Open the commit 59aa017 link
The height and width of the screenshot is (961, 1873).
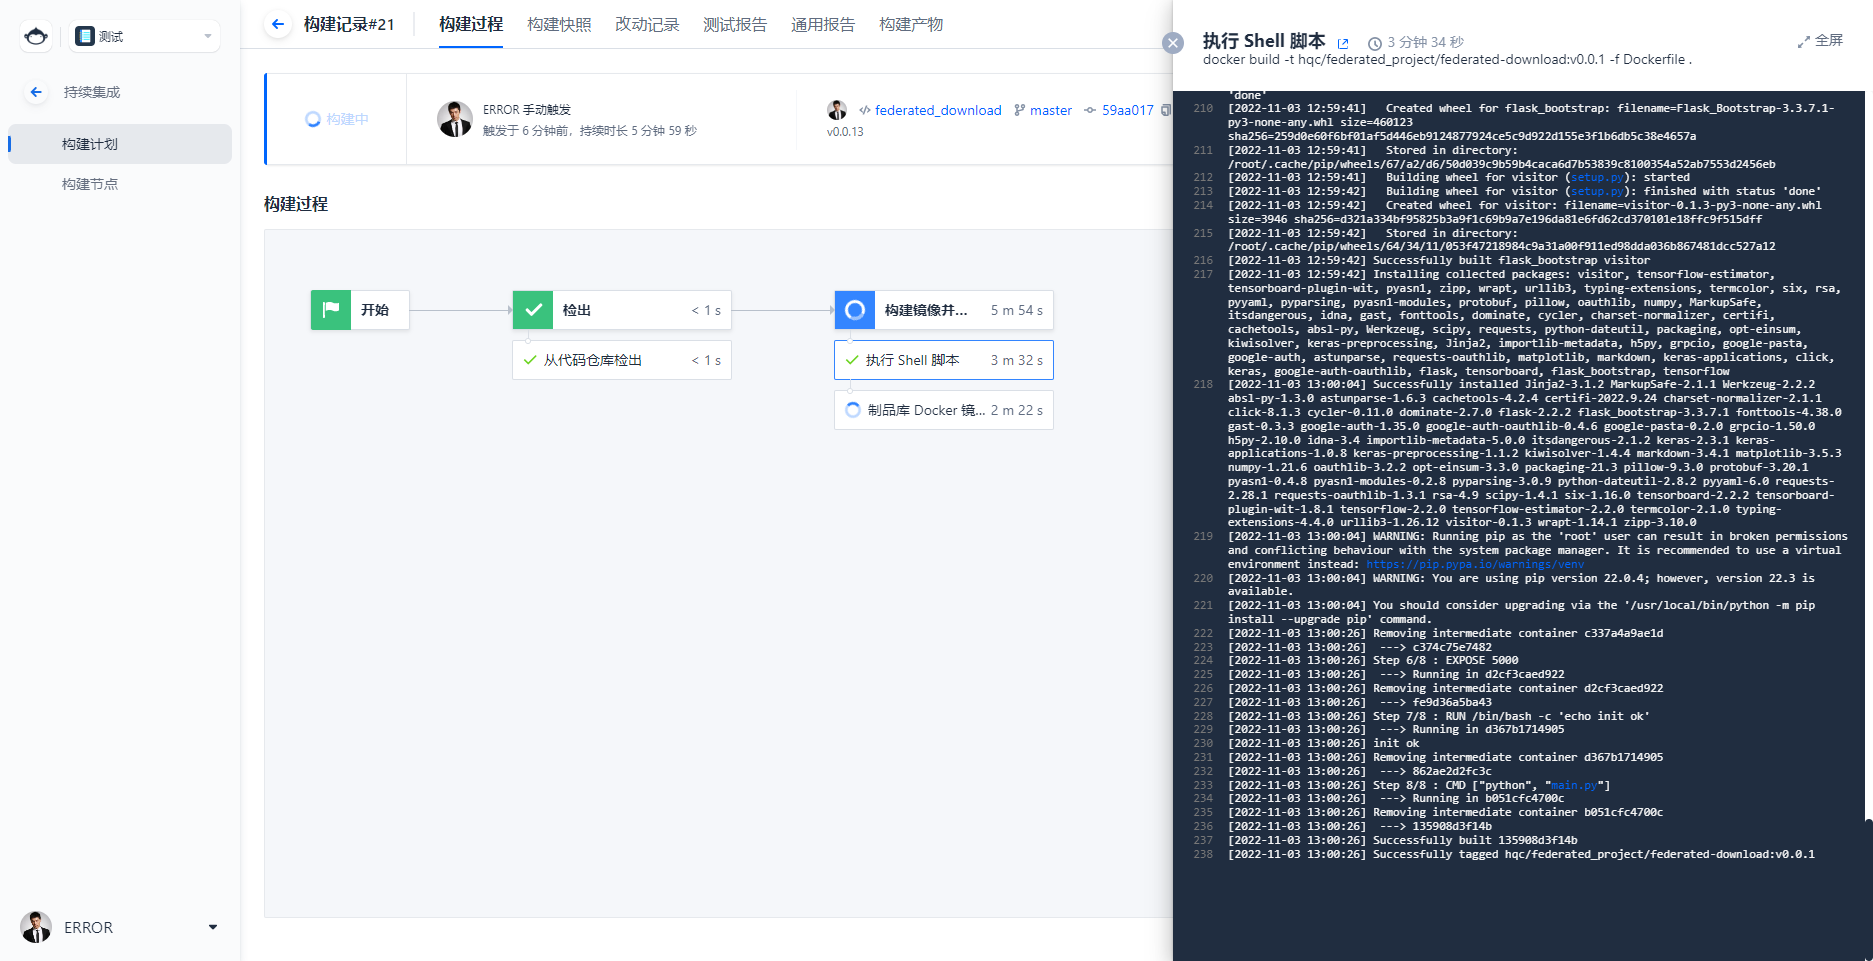tap(1128, 110)
